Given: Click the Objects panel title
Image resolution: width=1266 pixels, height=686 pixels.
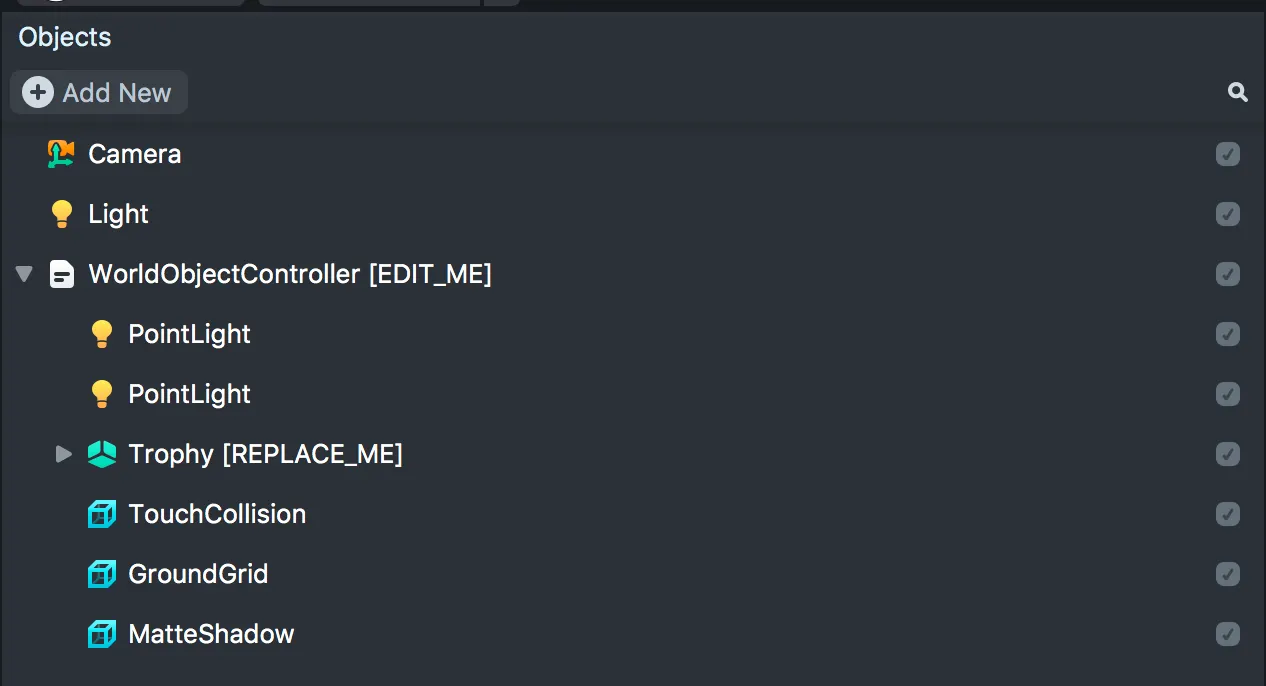Looking at the screenshot, I should tap(65, 37).
